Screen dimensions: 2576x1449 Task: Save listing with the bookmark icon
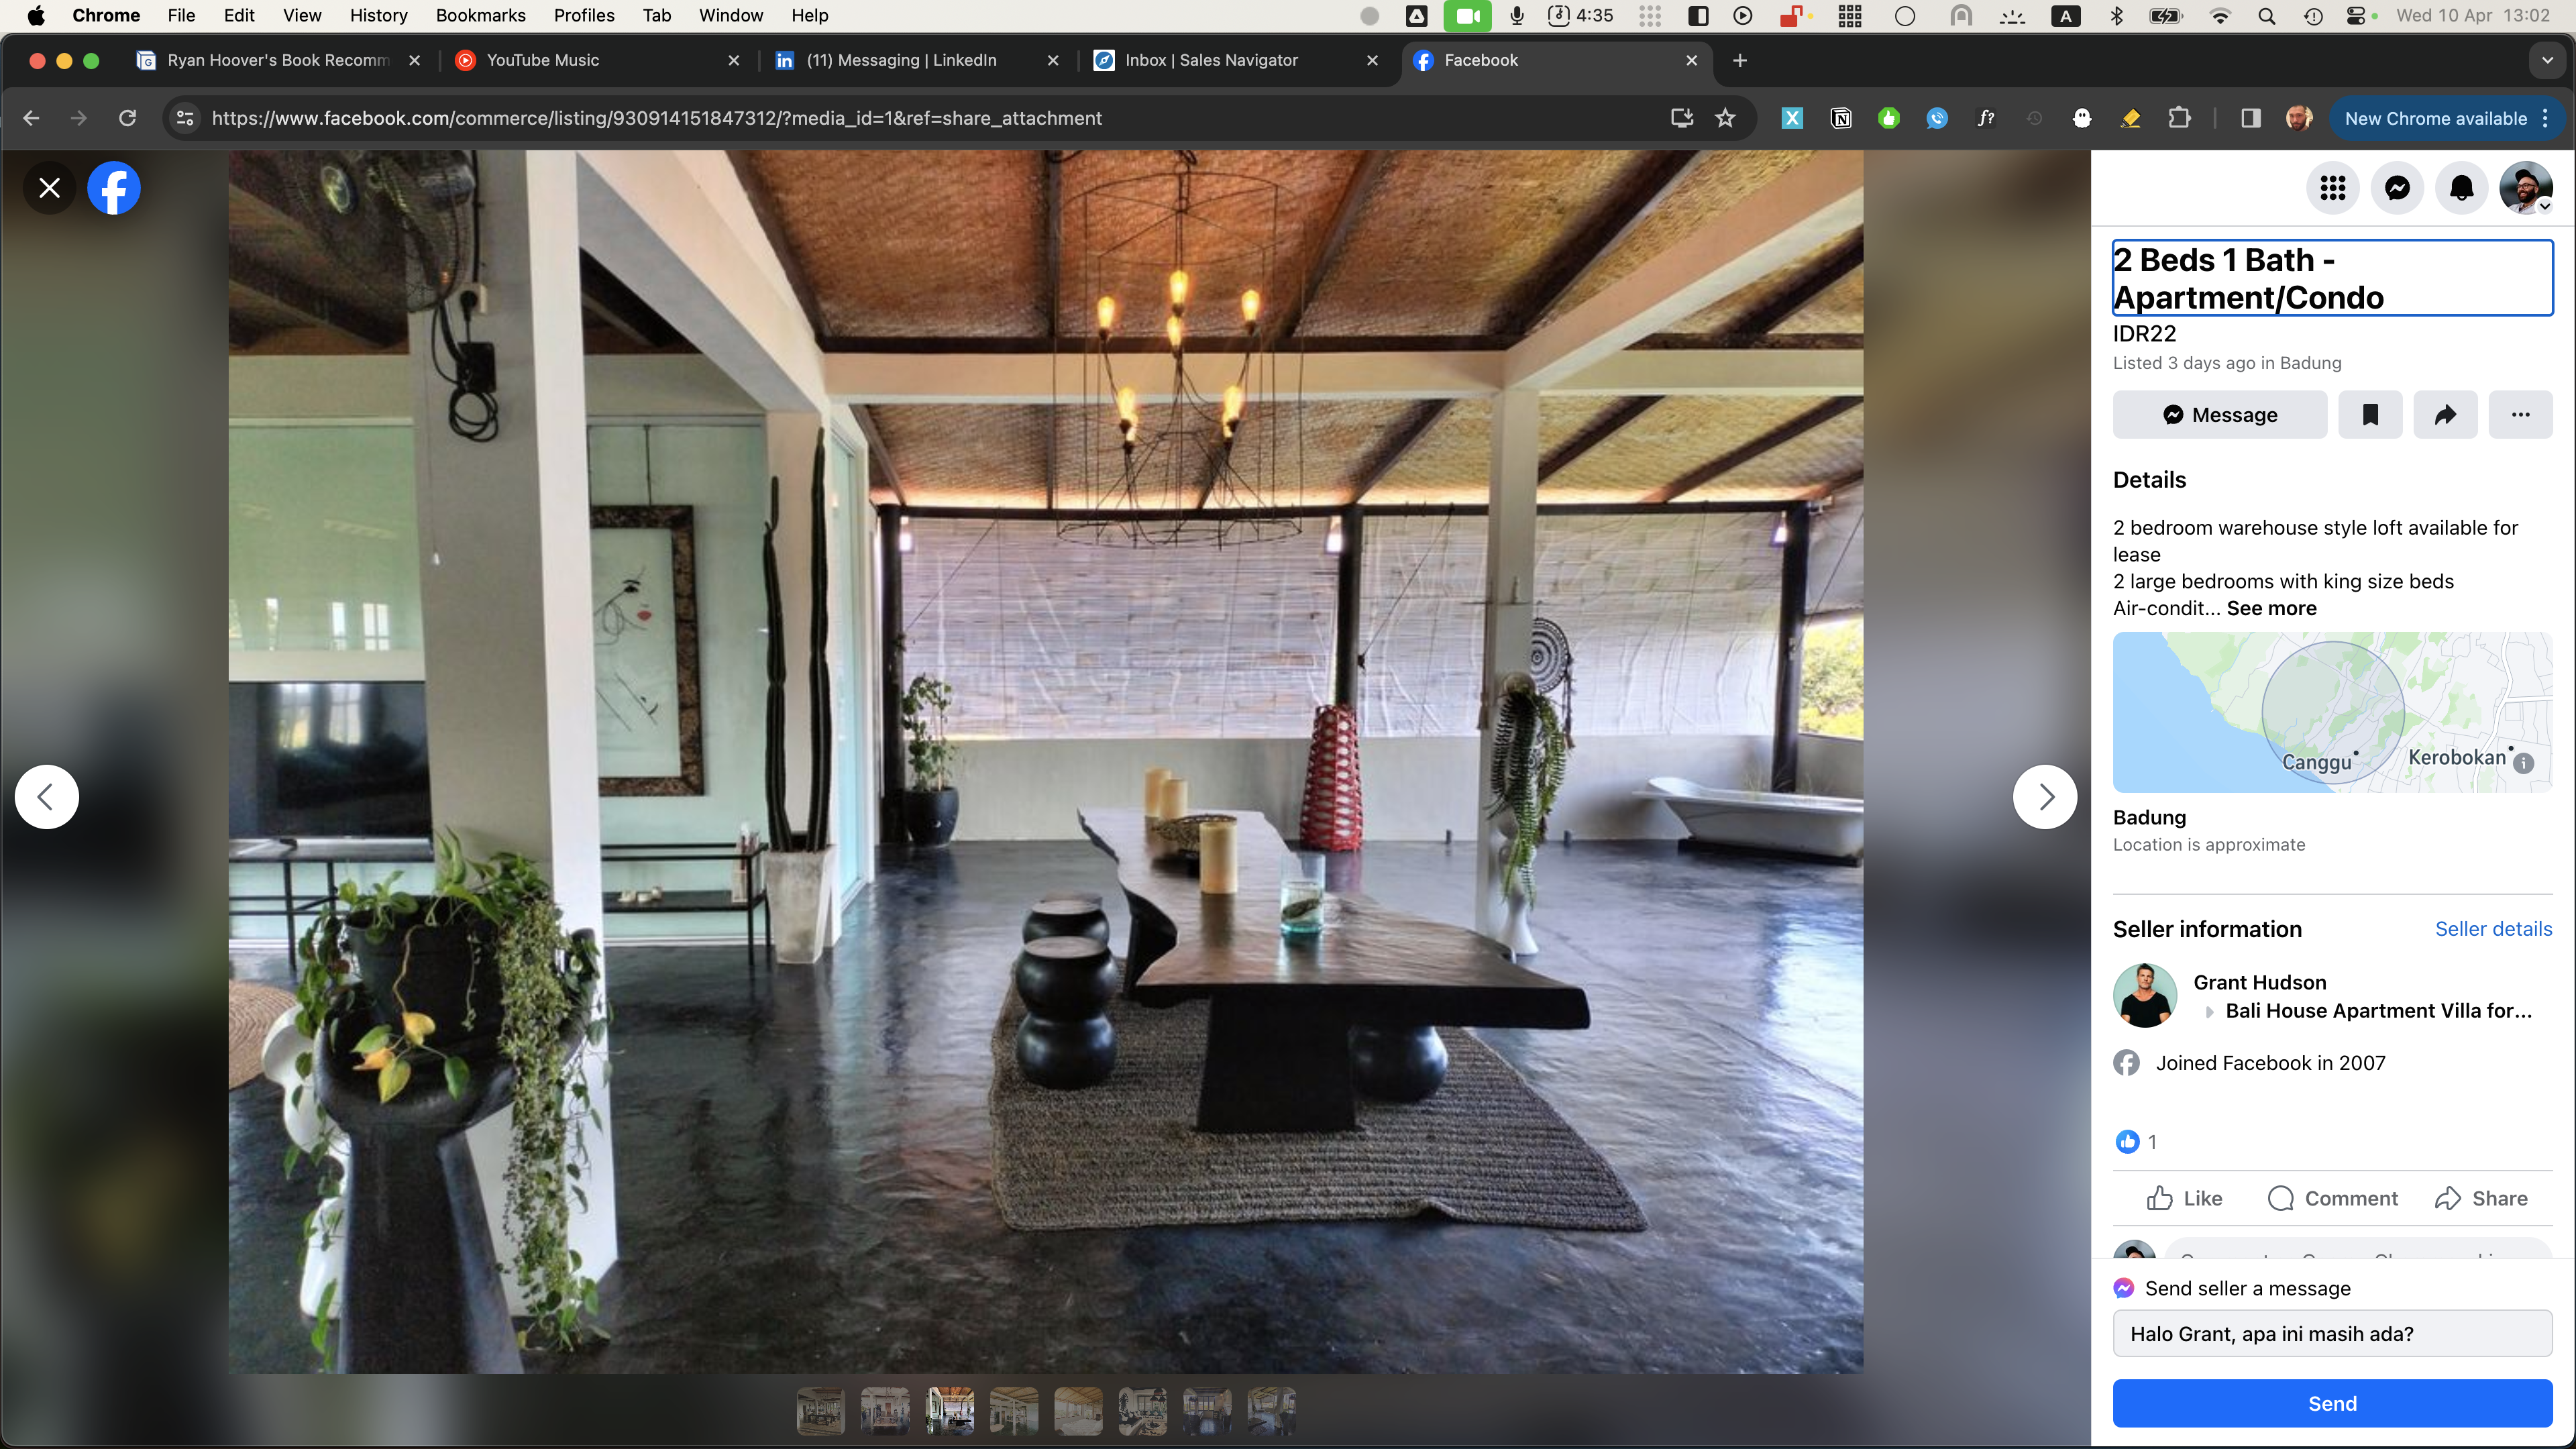2370,415
